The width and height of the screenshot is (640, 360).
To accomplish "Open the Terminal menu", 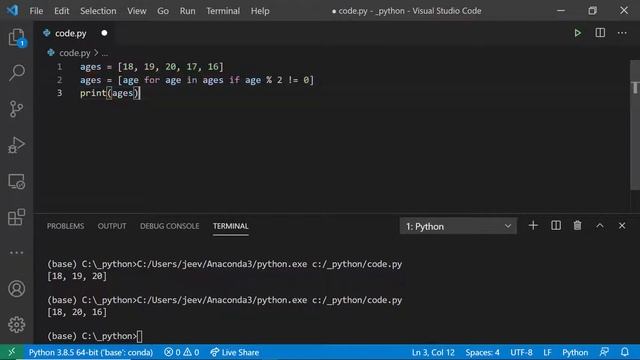I will (223, 11).
